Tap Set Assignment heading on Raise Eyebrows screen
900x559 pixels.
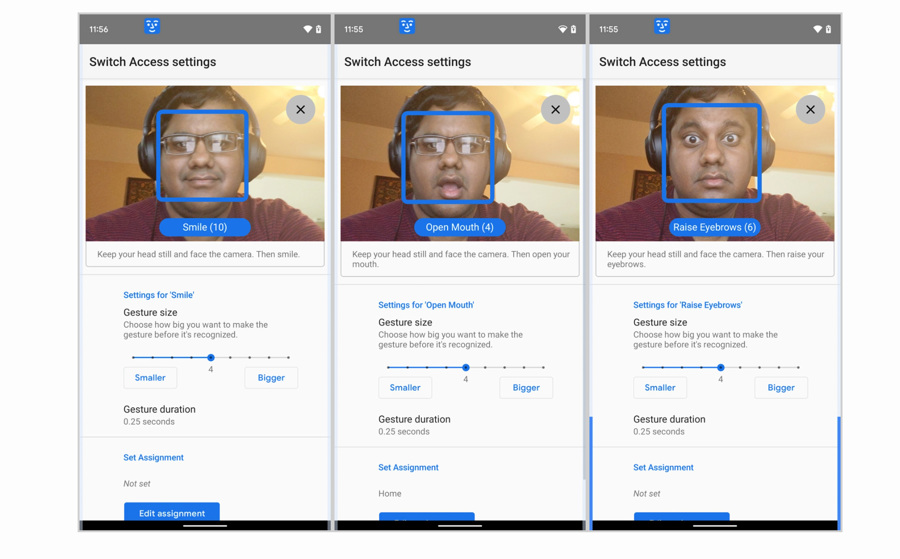(663, 467)
